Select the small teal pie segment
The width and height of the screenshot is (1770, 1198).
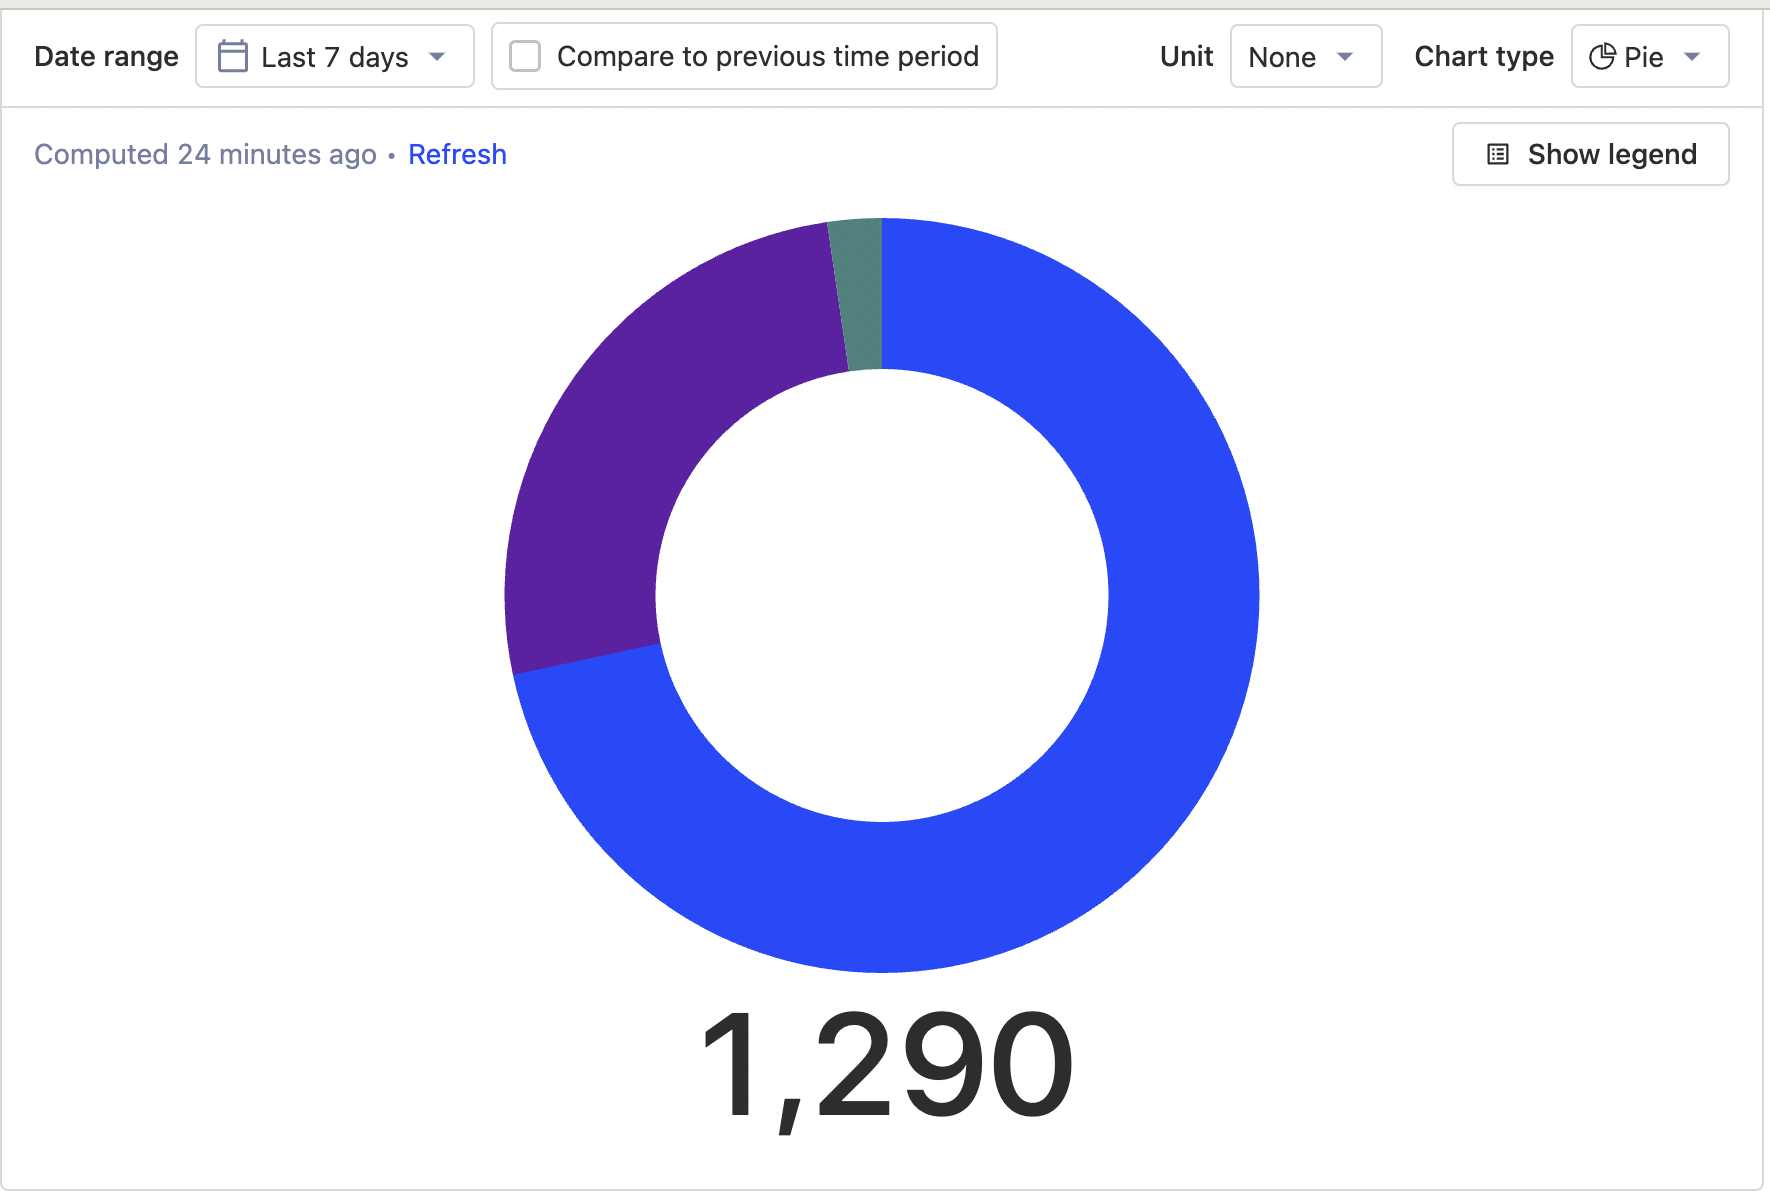click(859, 295)
